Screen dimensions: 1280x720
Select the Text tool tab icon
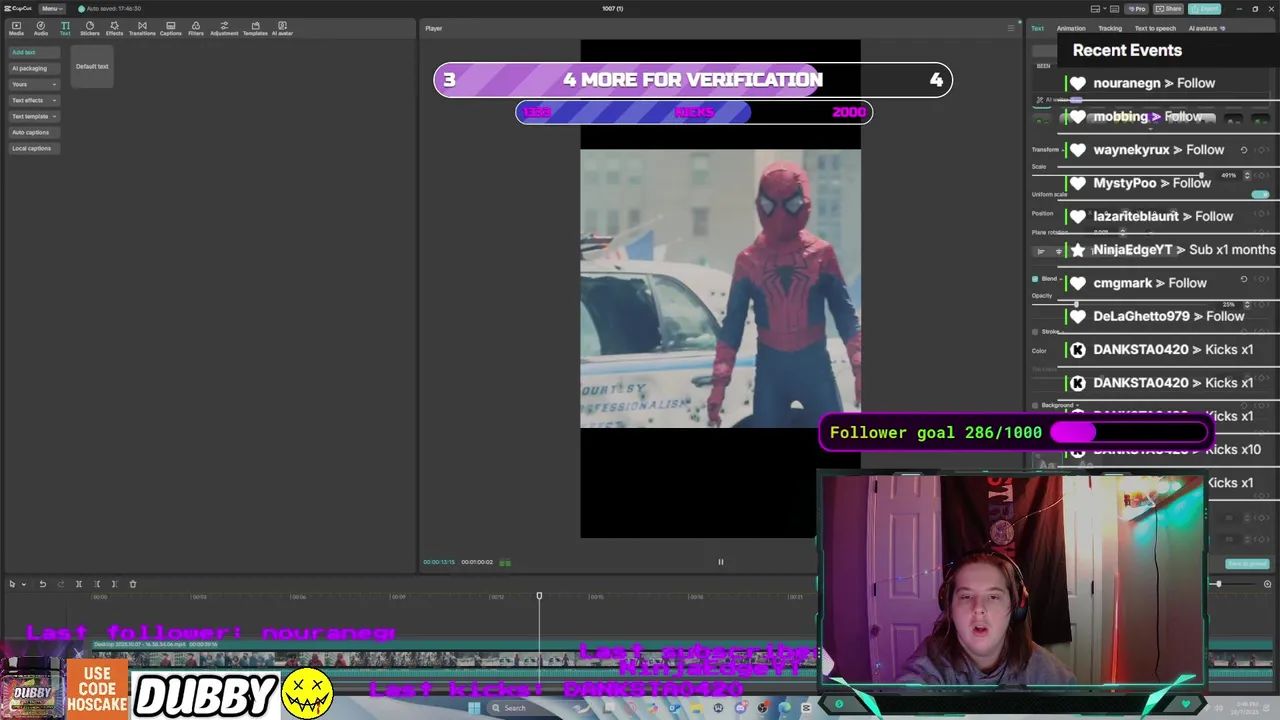65,28
